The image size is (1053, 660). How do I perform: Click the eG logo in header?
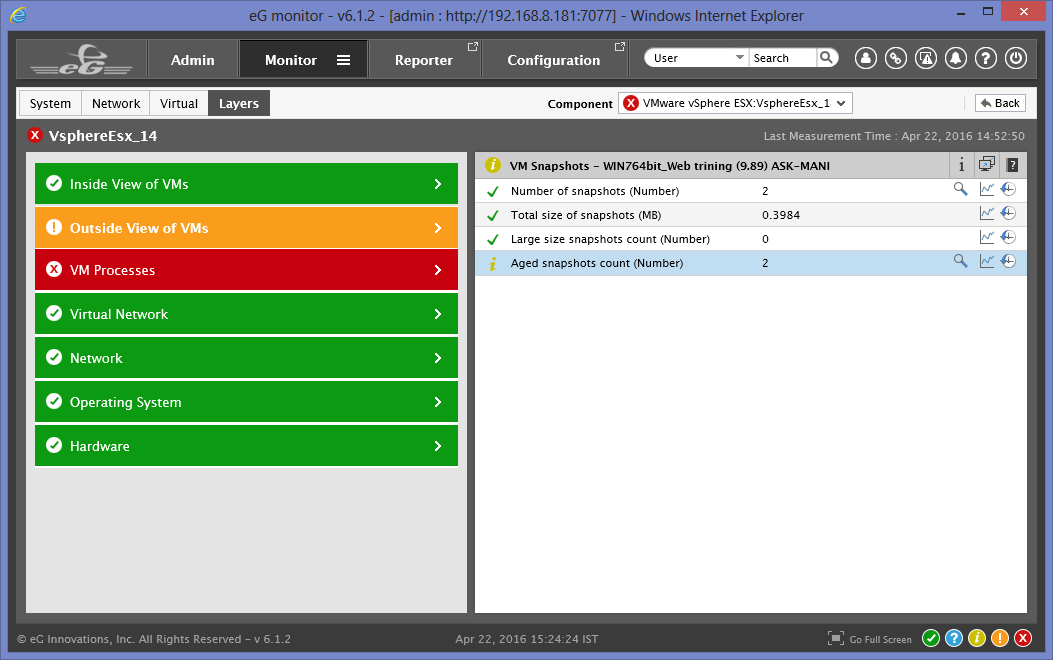(81, 59)
